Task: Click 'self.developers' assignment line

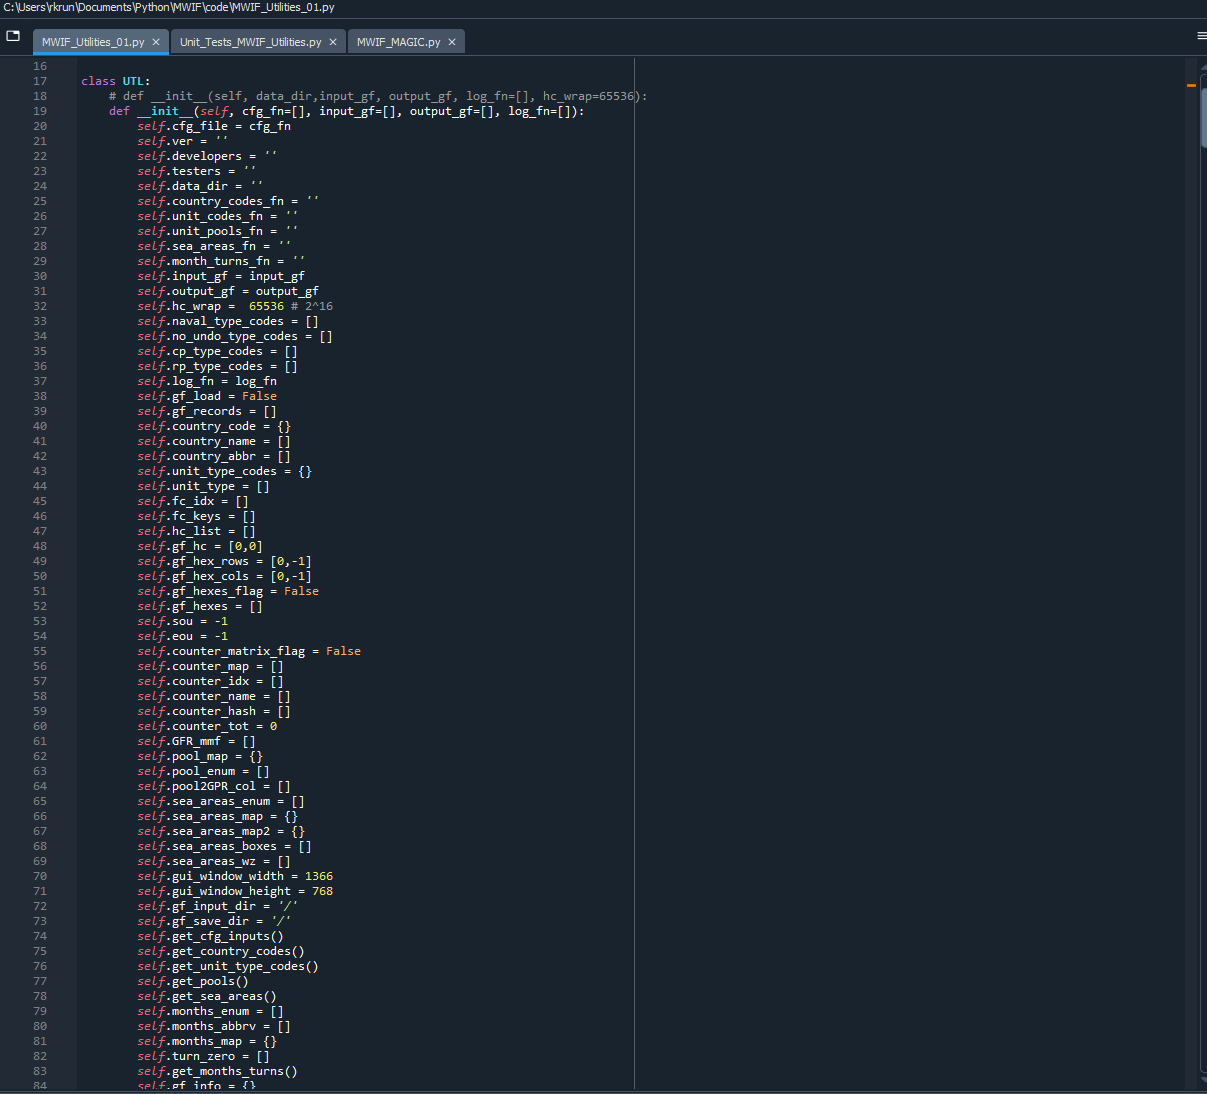Action: 207,156
